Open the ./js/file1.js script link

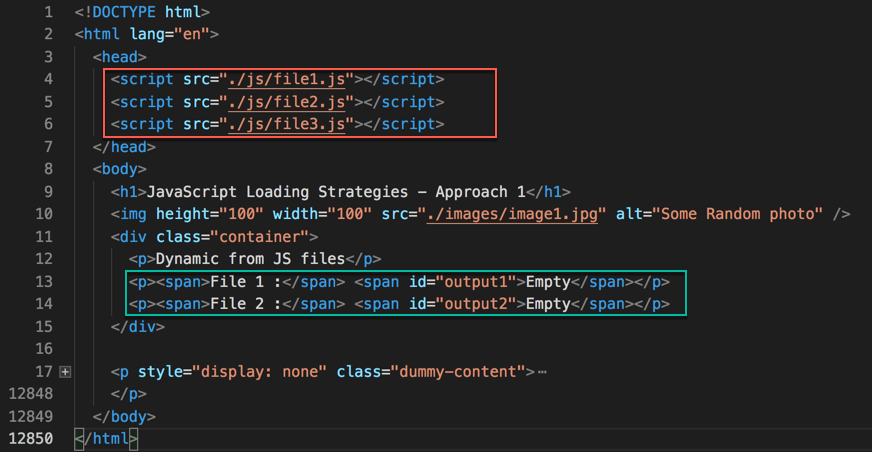tap(286, 80)
